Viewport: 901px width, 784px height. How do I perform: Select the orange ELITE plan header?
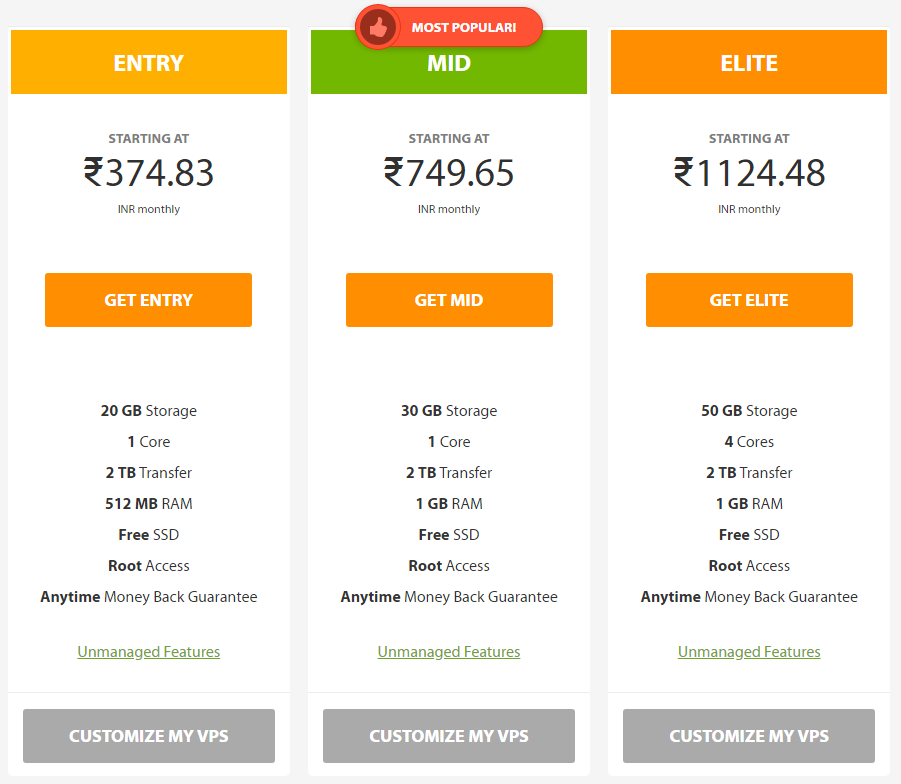(749, 62)
